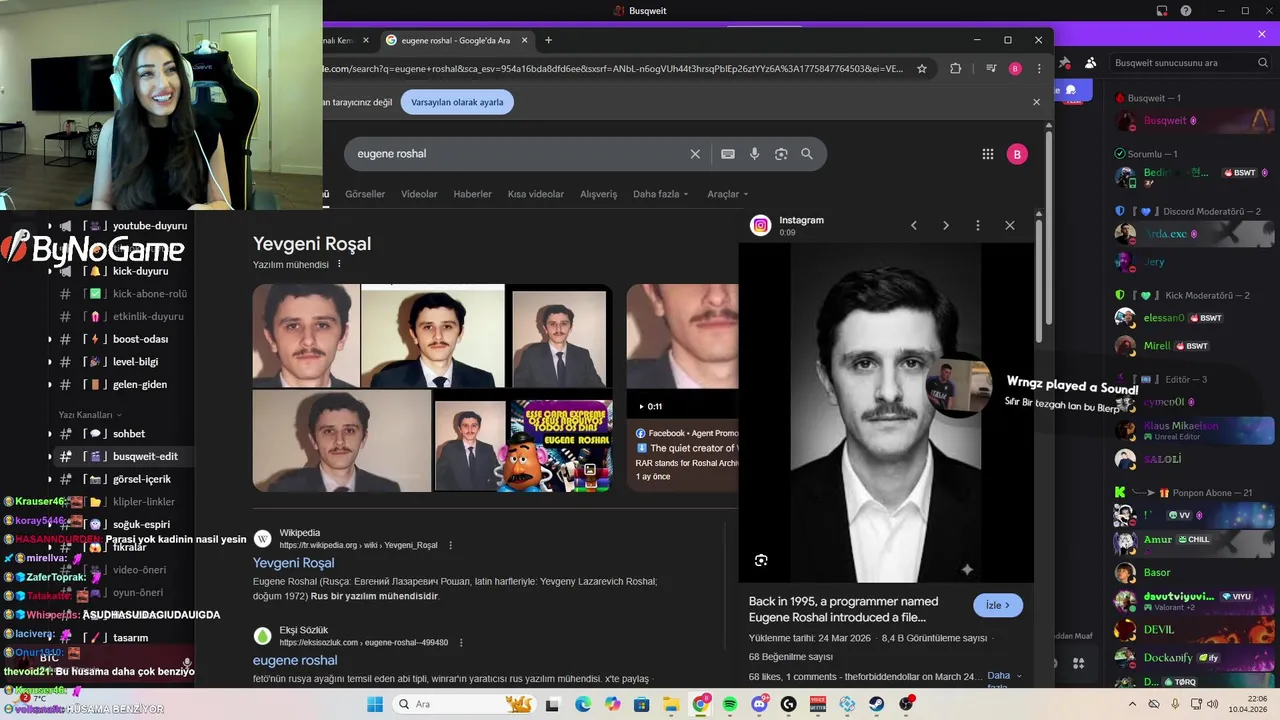Show Discord member list icon
1280x720 pixels.
tap(1090, 63)
